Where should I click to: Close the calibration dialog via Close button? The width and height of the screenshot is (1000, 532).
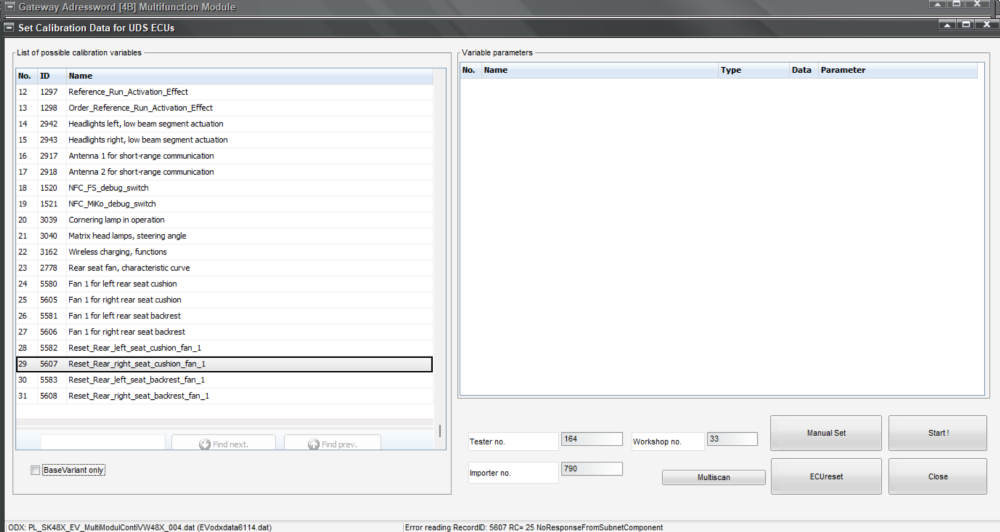[x=938, y=477]
